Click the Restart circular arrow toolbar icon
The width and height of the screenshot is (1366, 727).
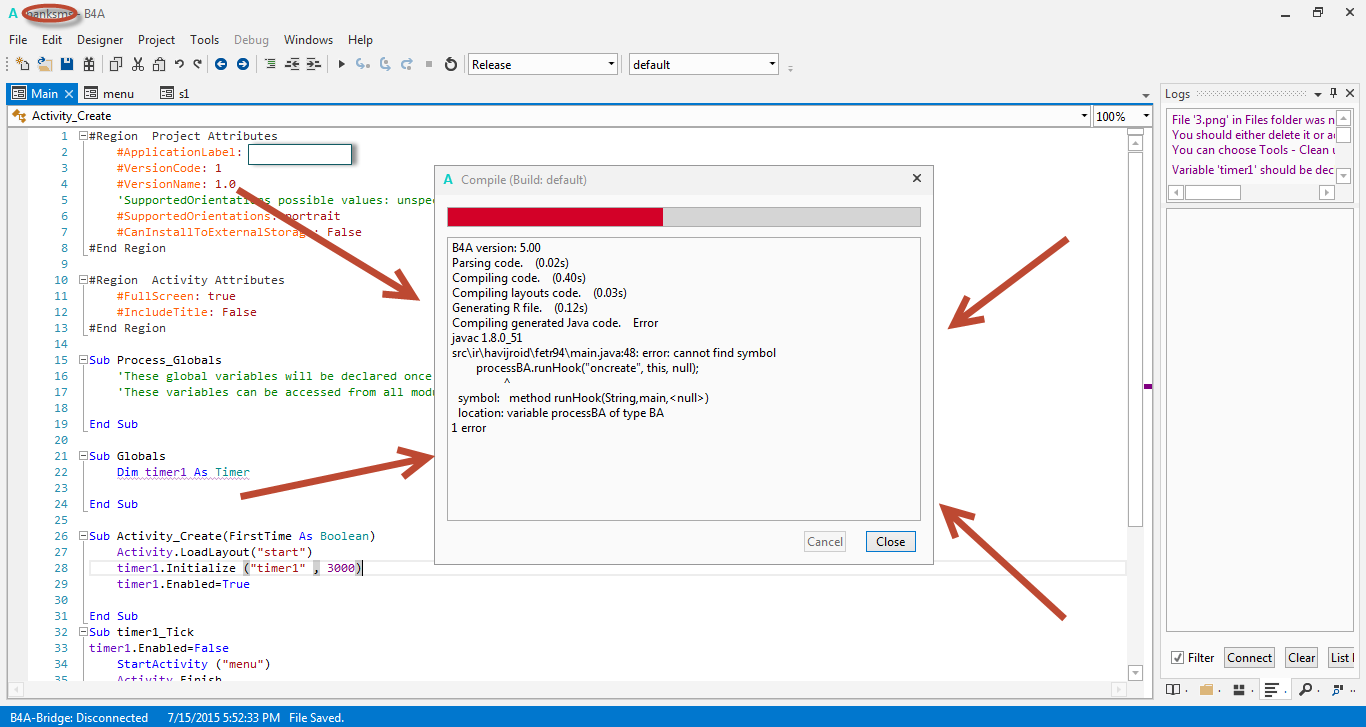click(x=451, y=64)
